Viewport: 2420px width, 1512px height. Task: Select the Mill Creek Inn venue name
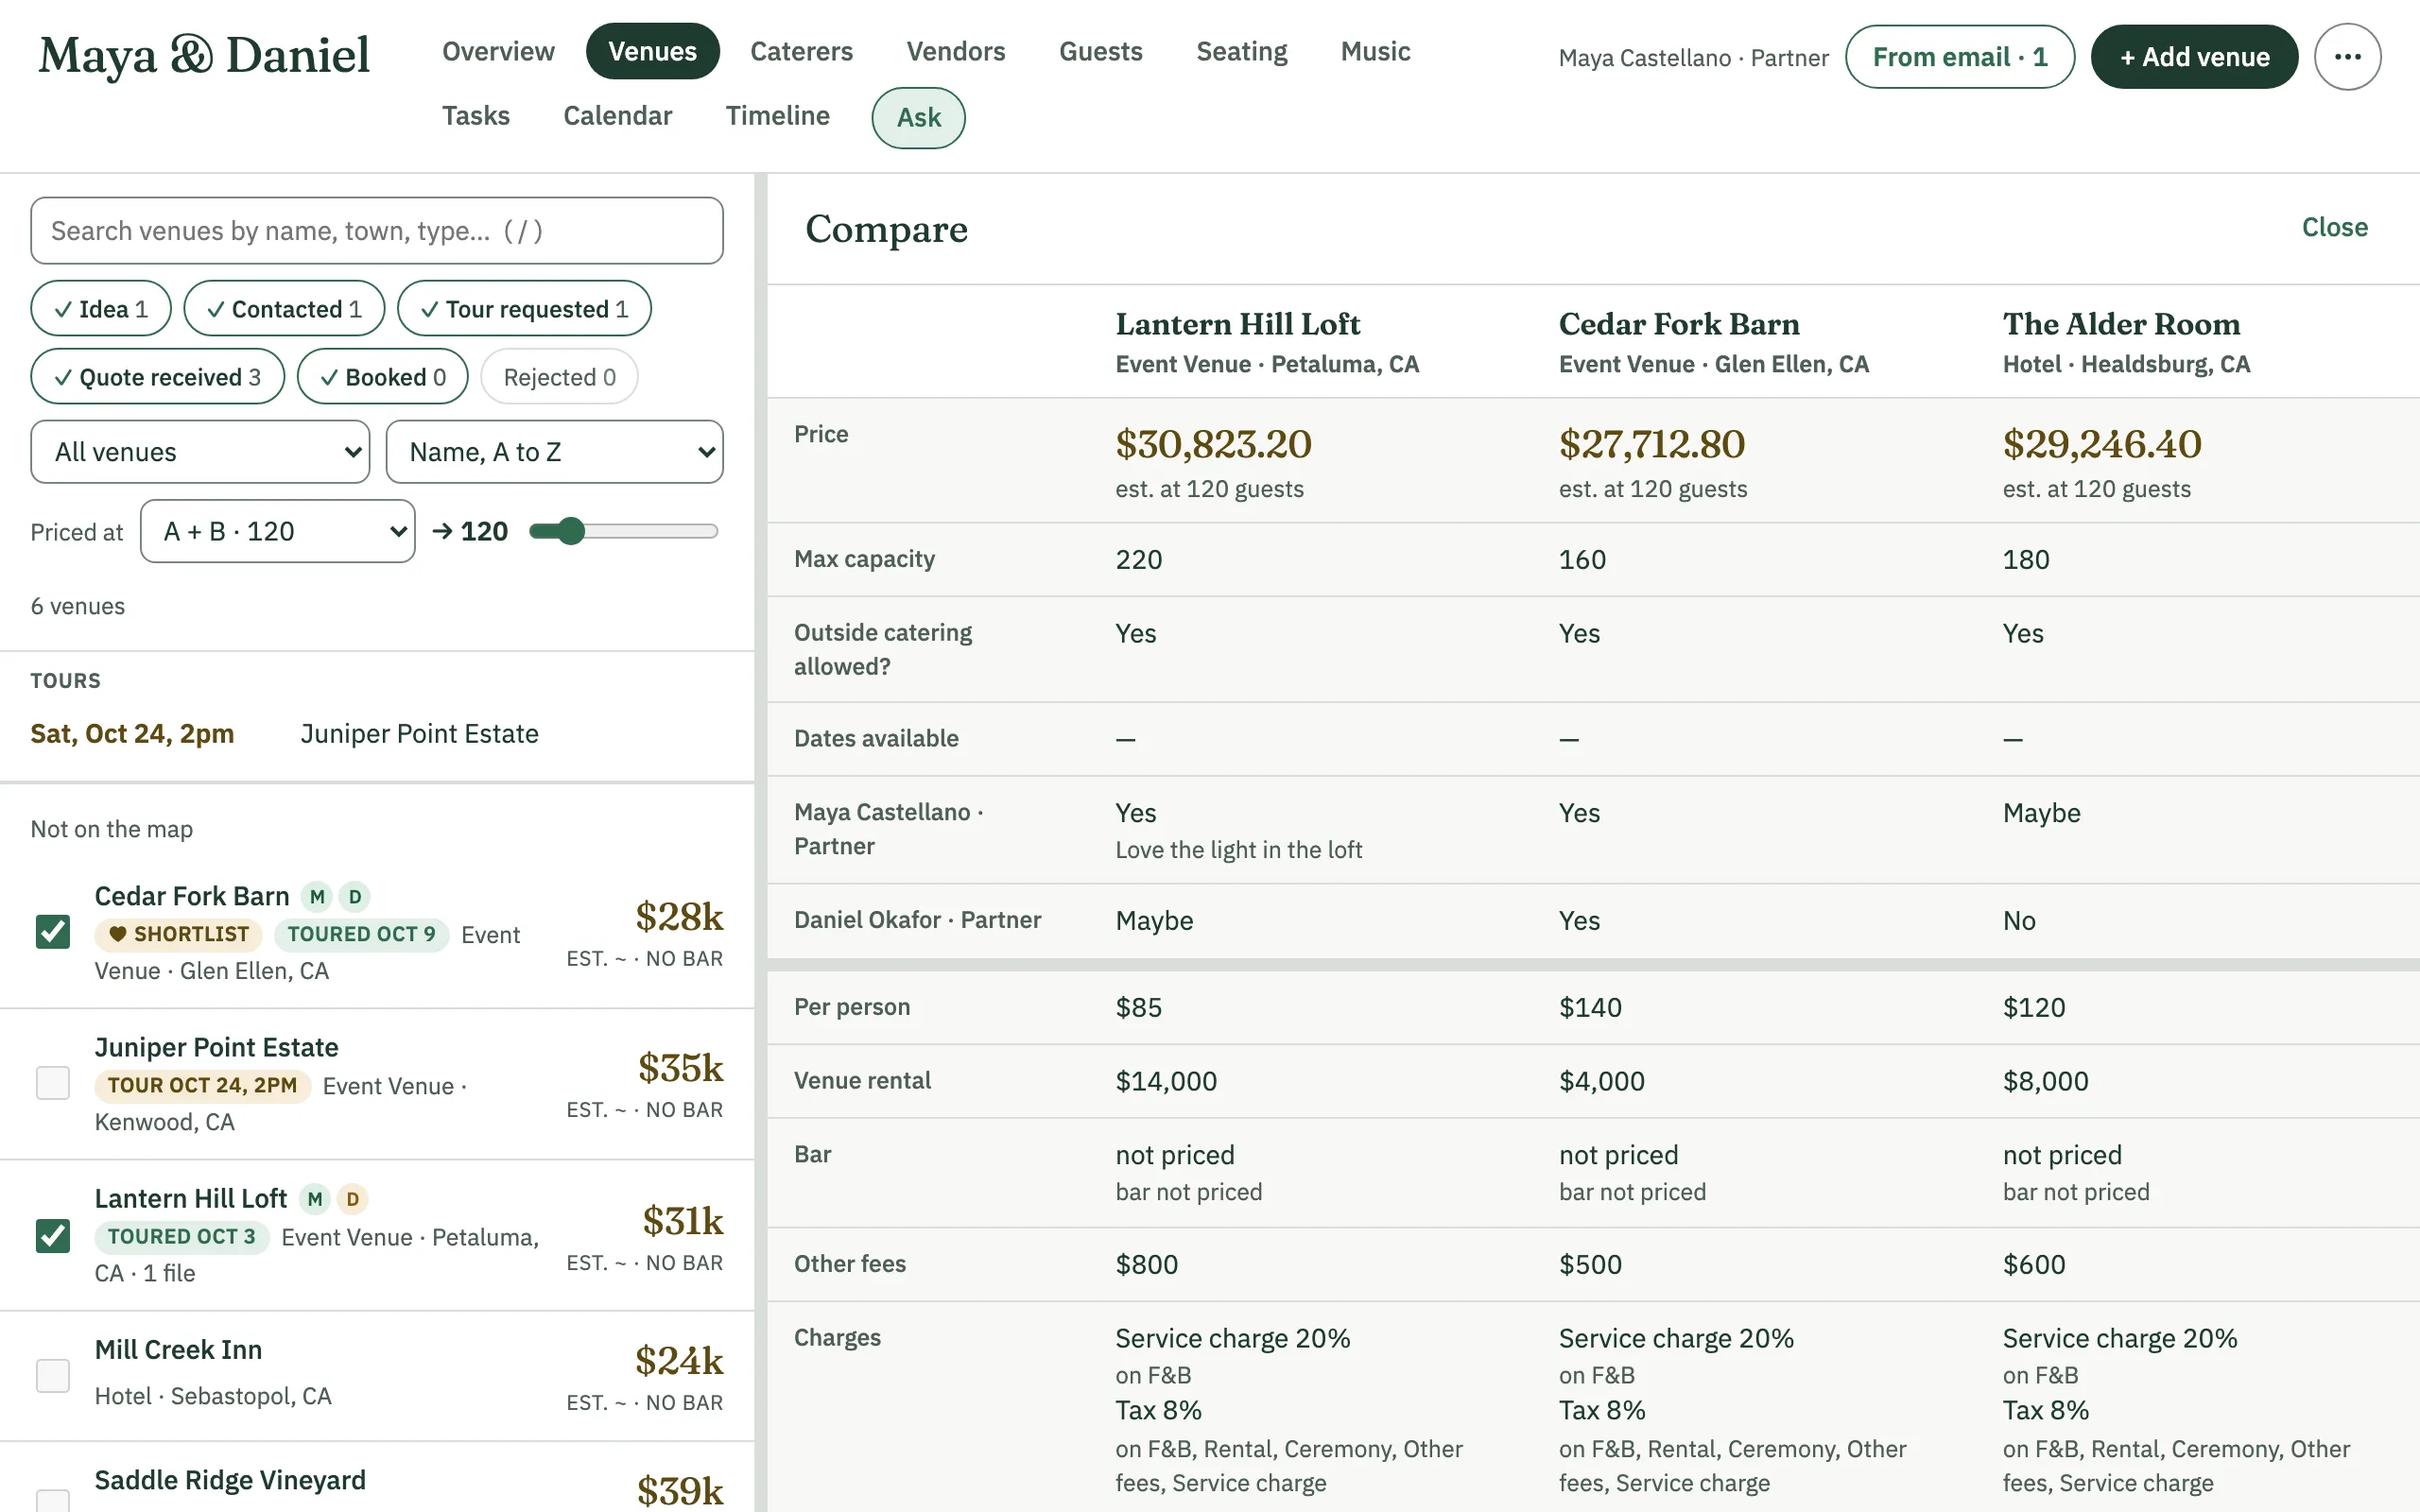coord(178,1350)
